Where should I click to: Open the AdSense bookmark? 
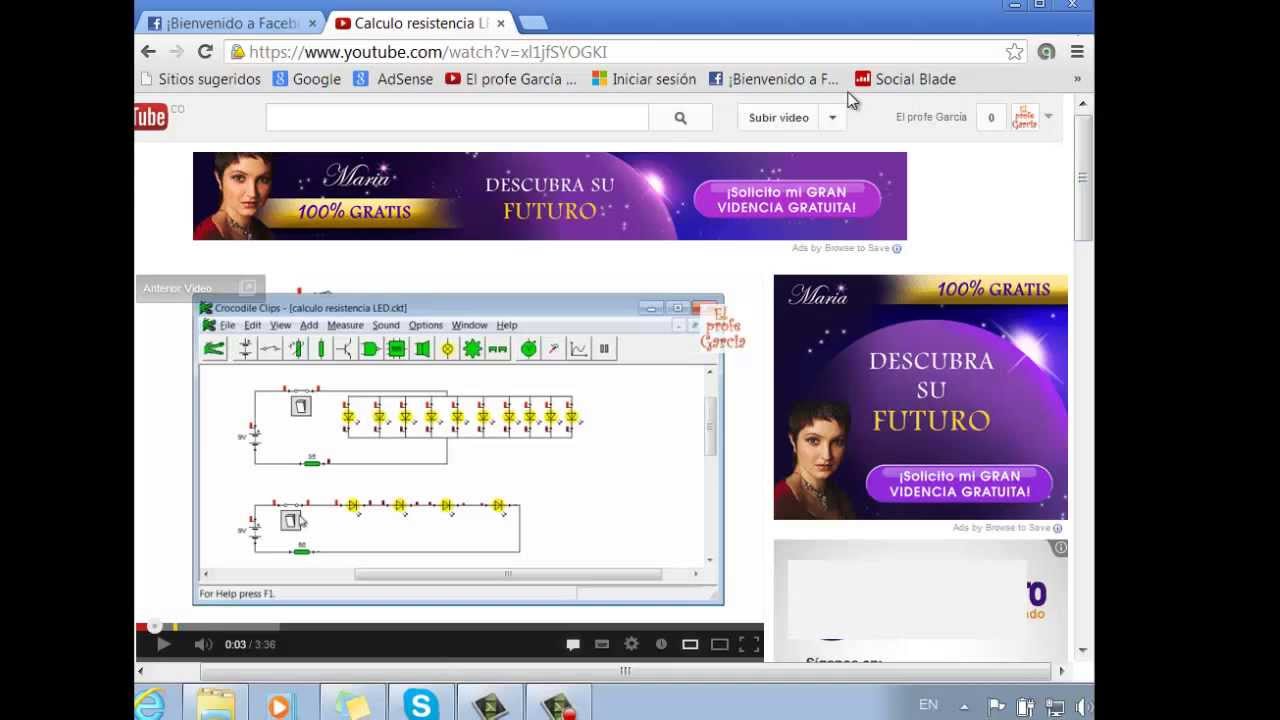click(393, 79)
